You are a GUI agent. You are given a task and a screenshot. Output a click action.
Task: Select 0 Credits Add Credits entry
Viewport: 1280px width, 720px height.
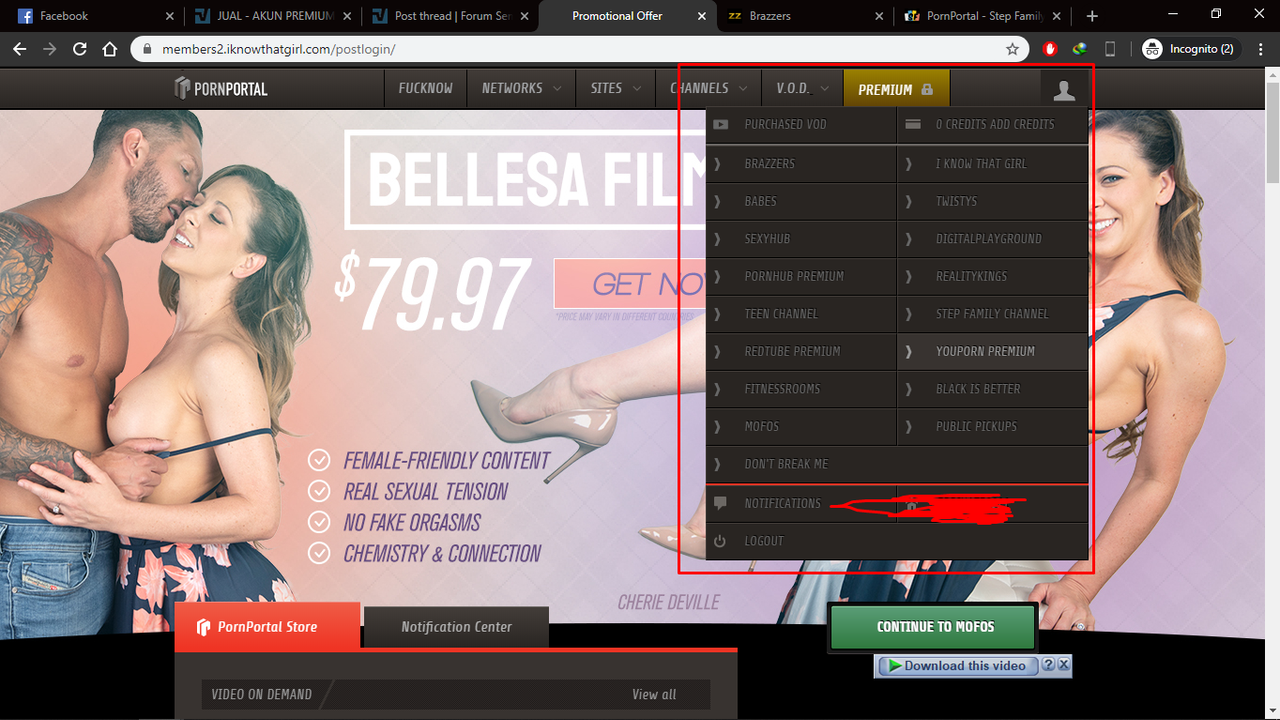pyautogui.click(x=992, y=125)
